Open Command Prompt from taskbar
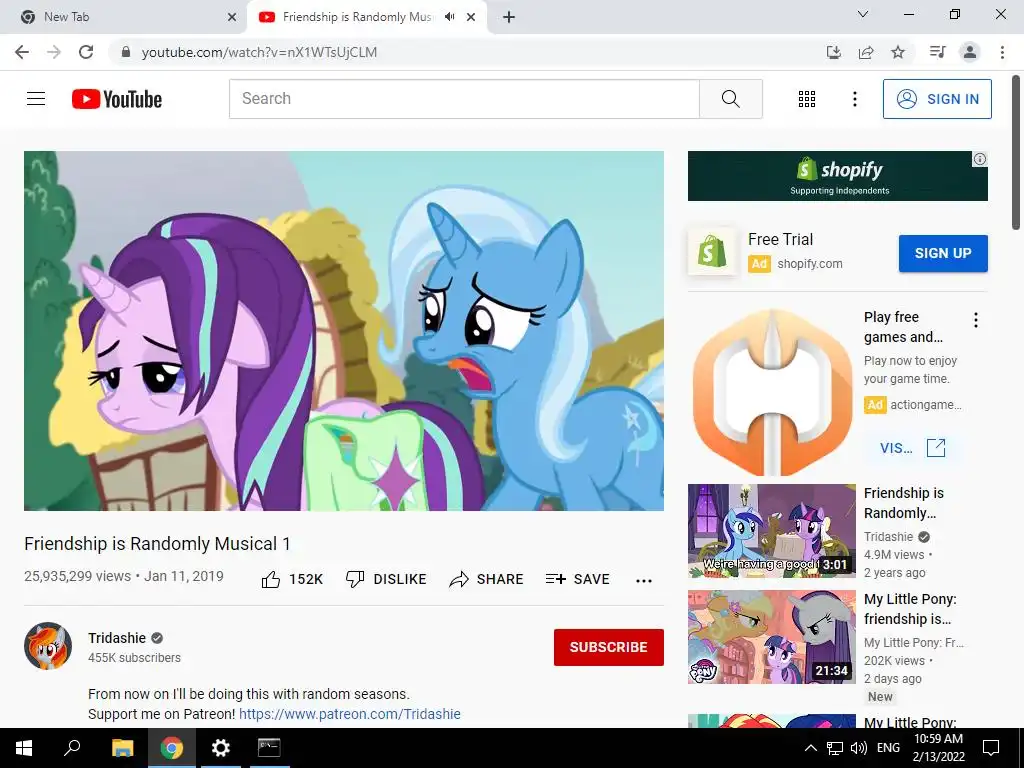This screenshot has height=768, width=1024. click(x=269, y=748)
